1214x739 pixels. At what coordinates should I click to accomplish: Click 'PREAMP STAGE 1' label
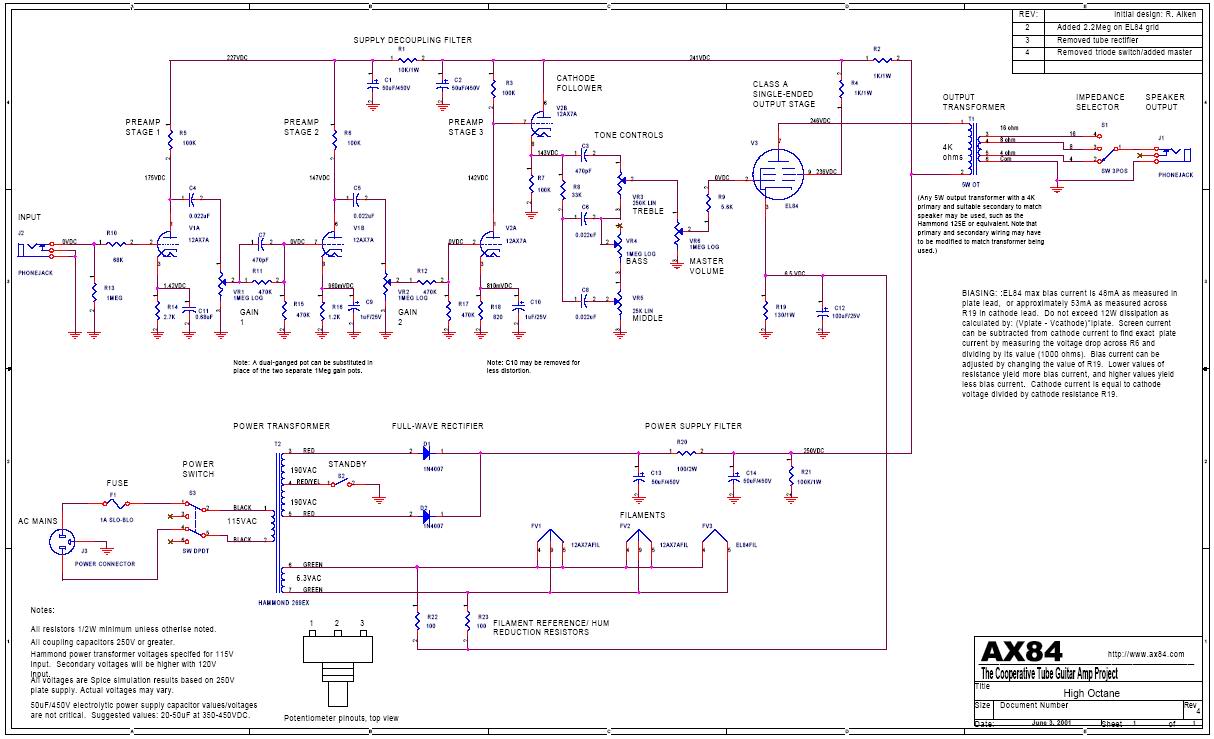pos(142,126)
